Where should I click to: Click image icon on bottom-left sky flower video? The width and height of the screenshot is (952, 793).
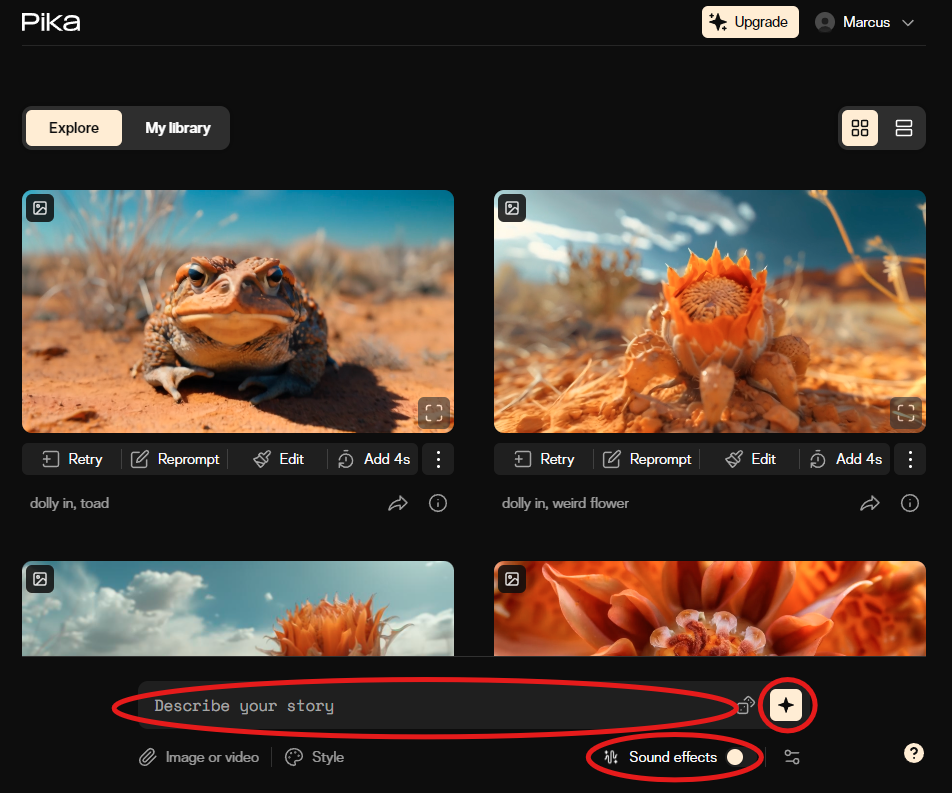[x=40, y=579]
